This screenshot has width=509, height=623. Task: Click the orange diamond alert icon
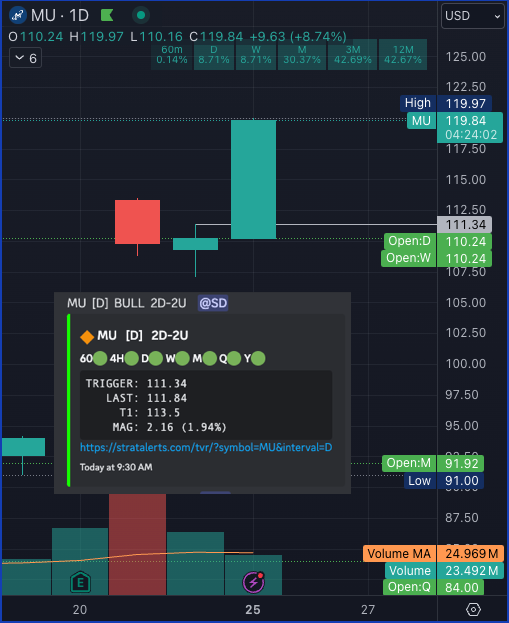click(x=87, y=337)
